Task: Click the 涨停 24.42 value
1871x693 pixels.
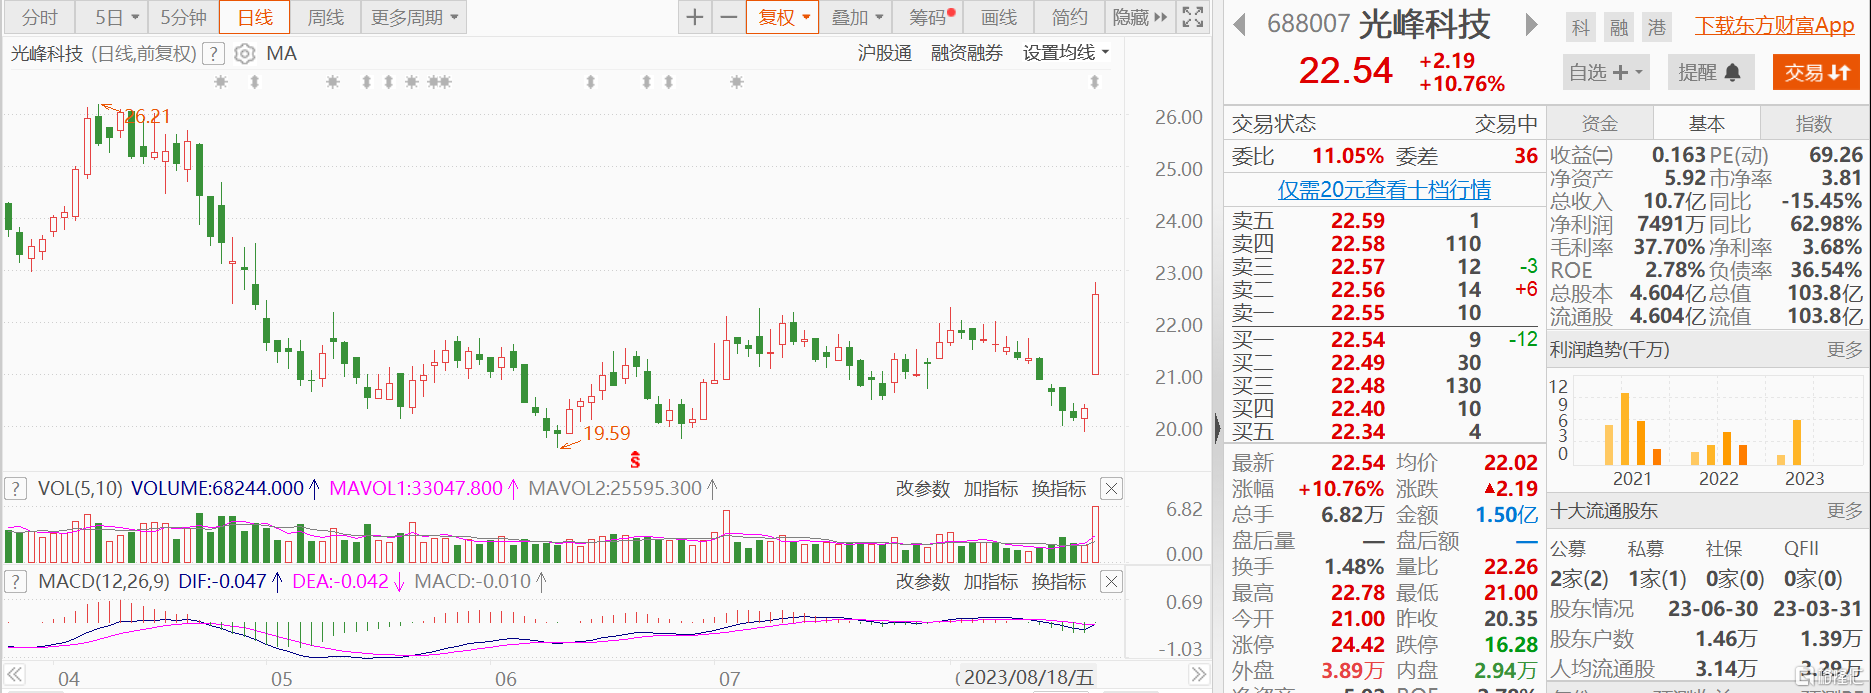Action: [x=1357, y=645]
